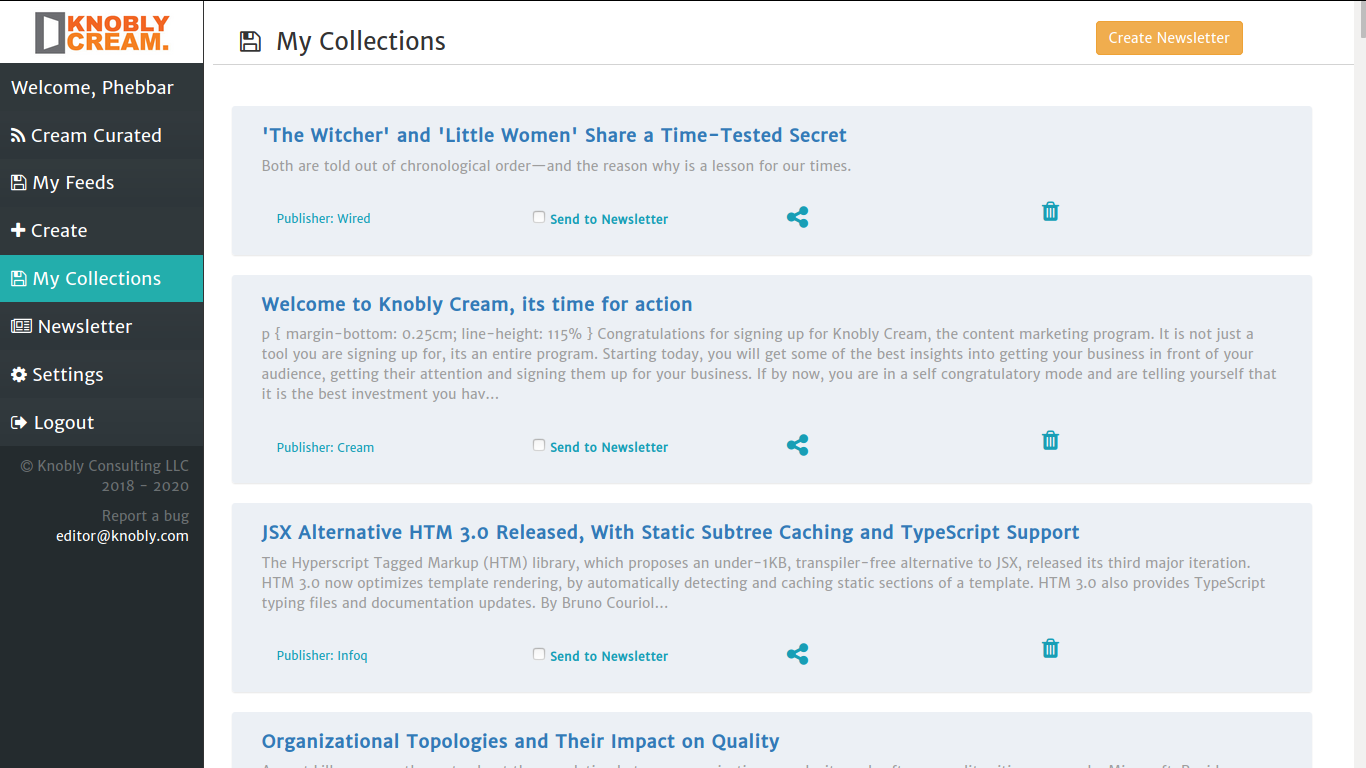Trash the JSX Alternative HTM 3.0 article

pyautogui.click(x=1050, y=648)
